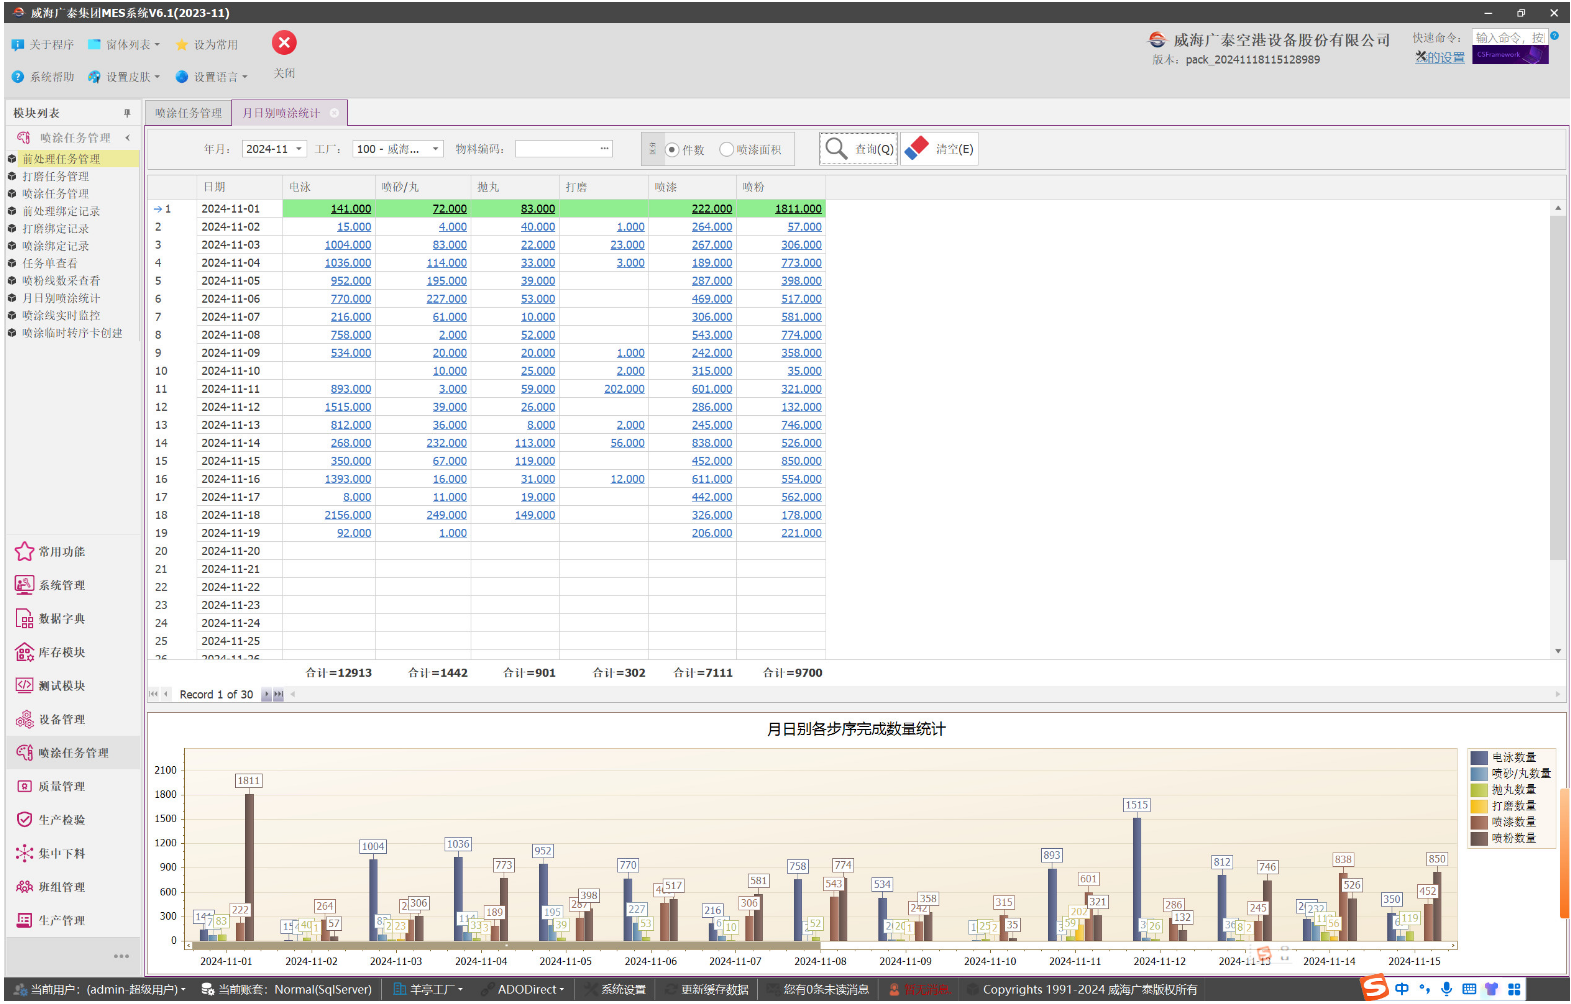
Task: Open 当前用户 admin dropdown in status bar
Action: [x=99, y=990]
